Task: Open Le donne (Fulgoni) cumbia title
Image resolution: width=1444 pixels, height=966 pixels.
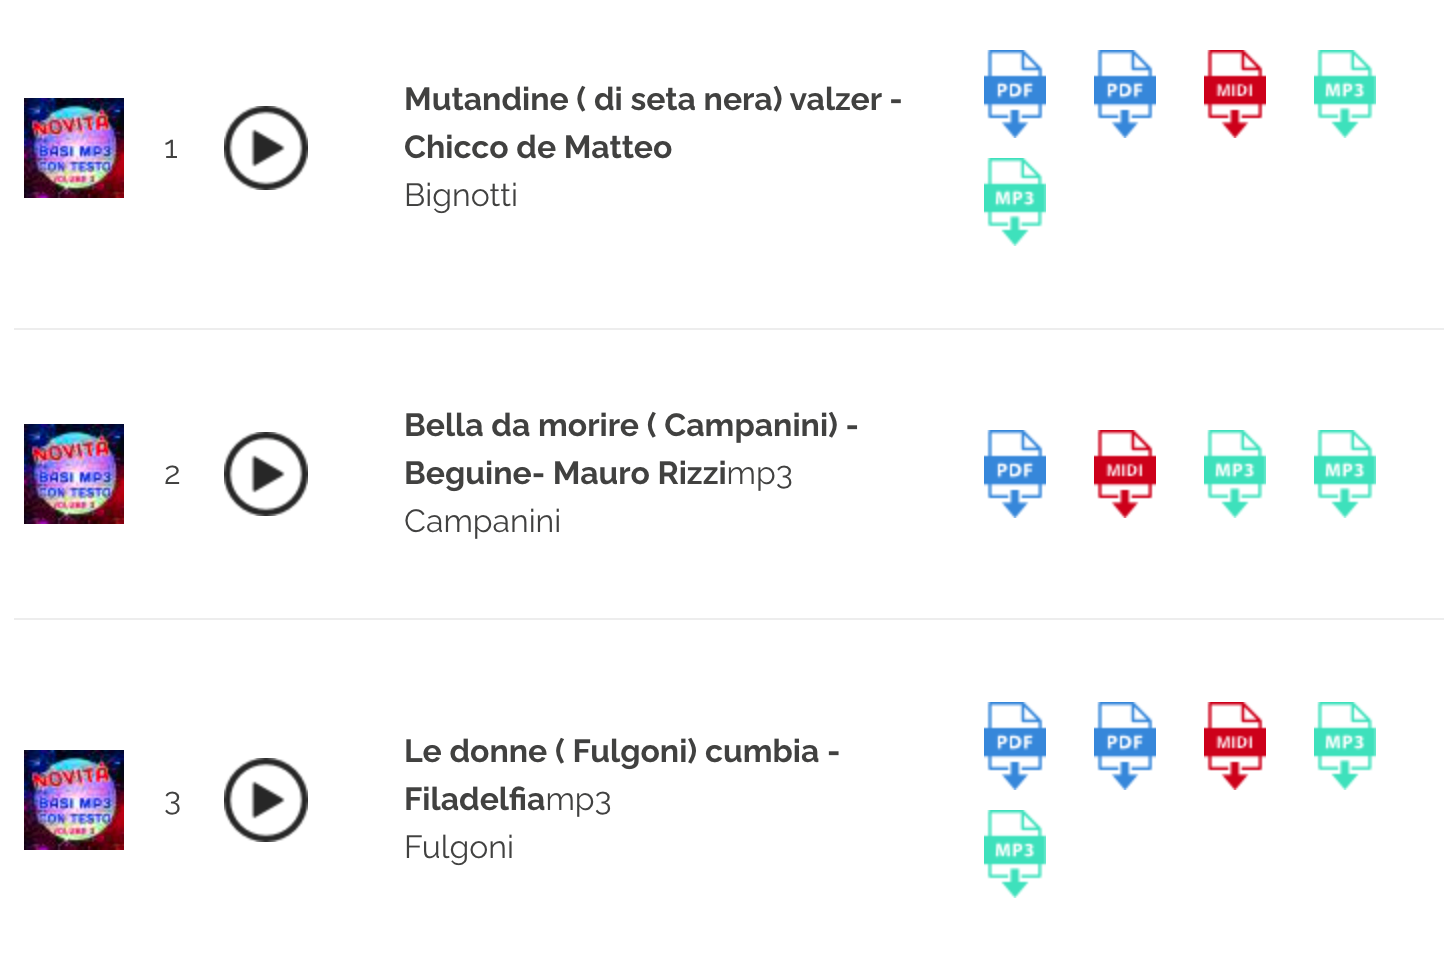Action: coord(621,752)
